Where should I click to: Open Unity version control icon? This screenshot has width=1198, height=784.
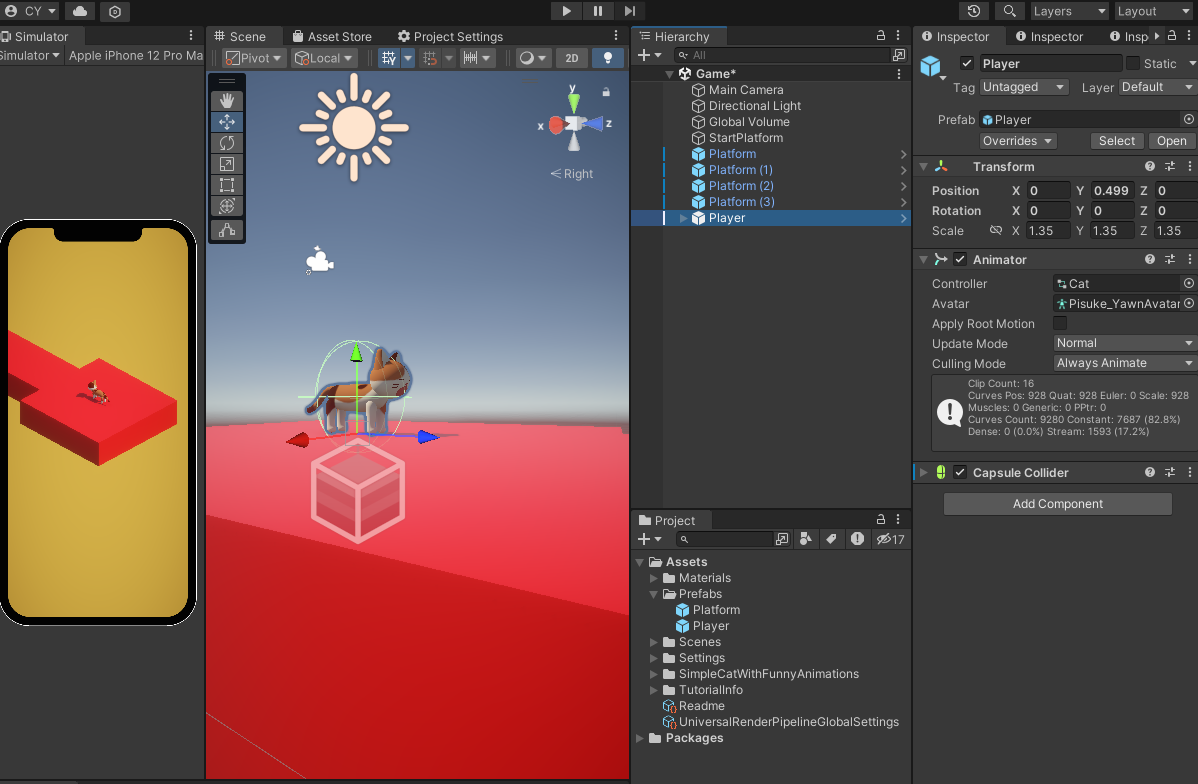click(x=115, y=11)
